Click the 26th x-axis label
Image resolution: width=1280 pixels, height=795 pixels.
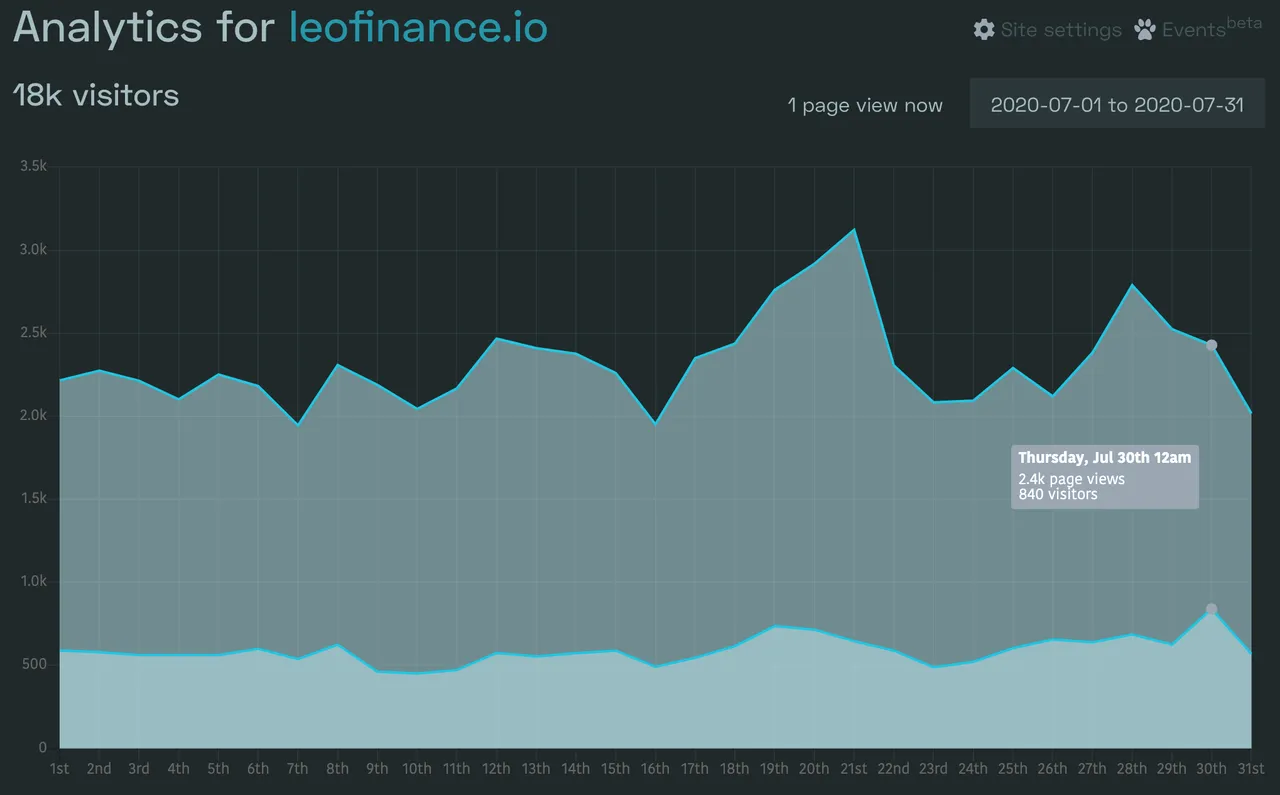[x=1052, y=768]
